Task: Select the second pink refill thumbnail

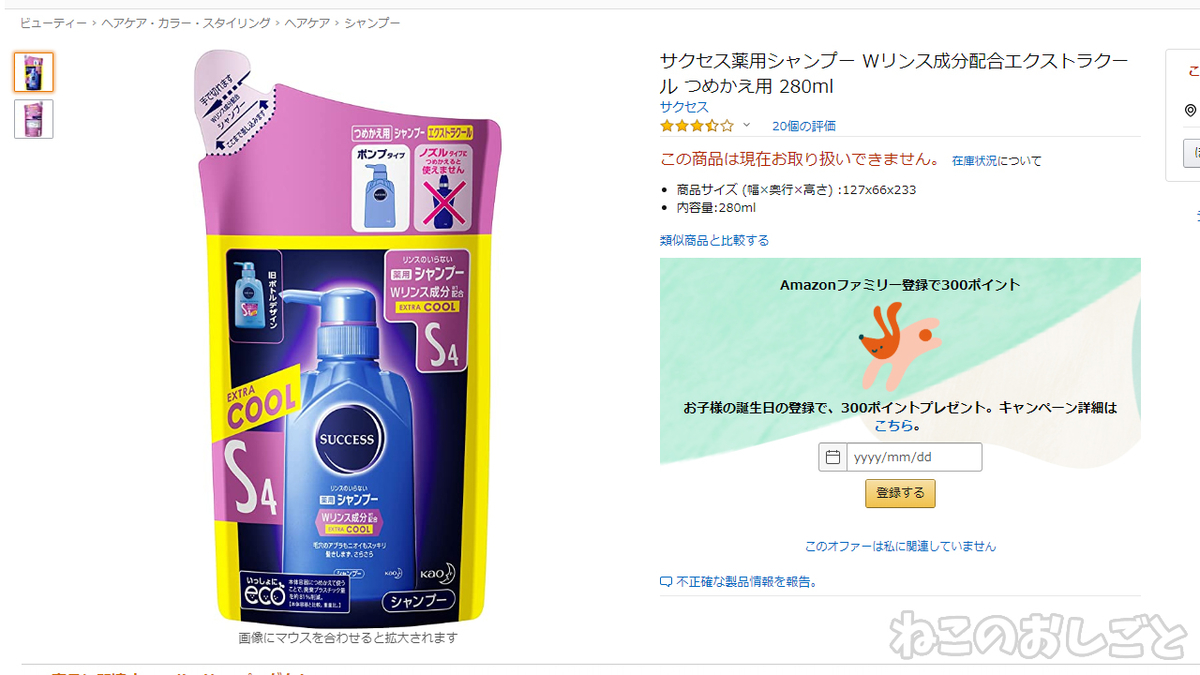Action: click(x=34, y=119)
